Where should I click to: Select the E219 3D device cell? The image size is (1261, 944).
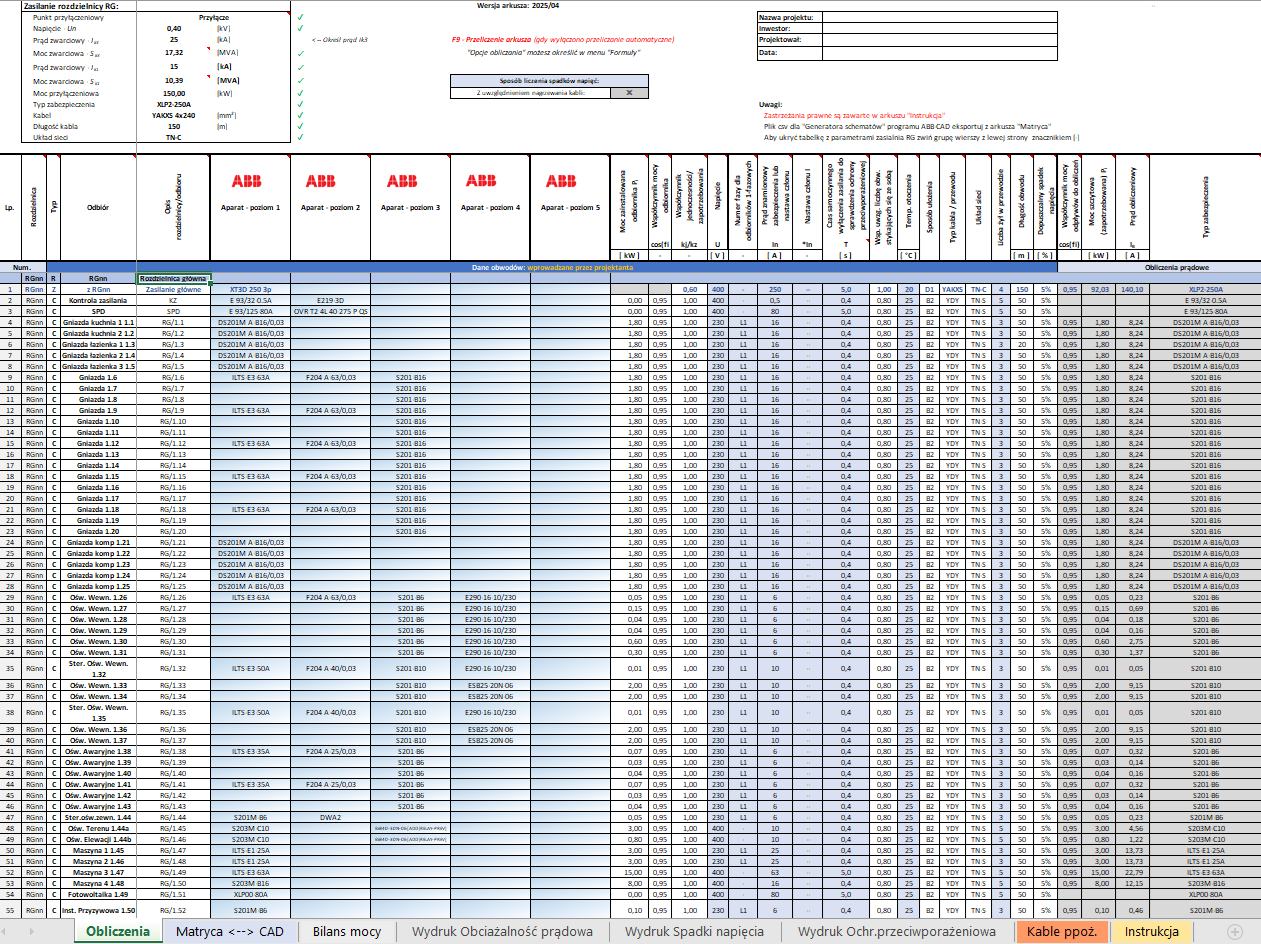[331, 300]
